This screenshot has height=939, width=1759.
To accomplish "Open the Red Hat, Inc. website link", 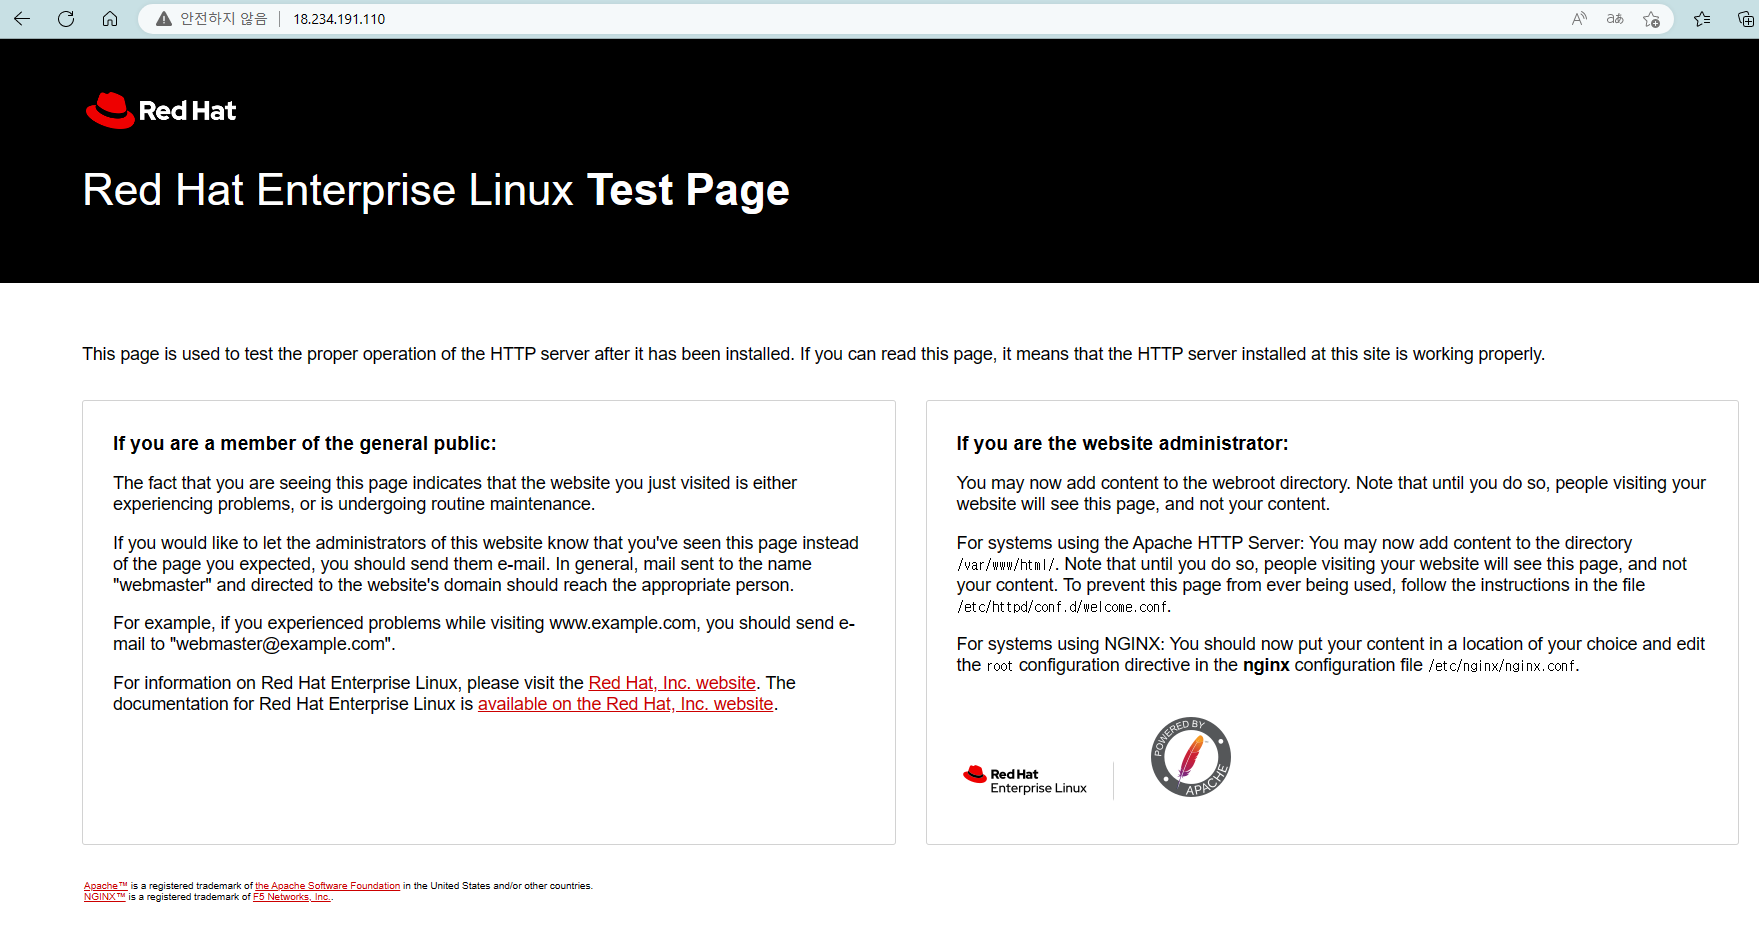I will [672, 683].
